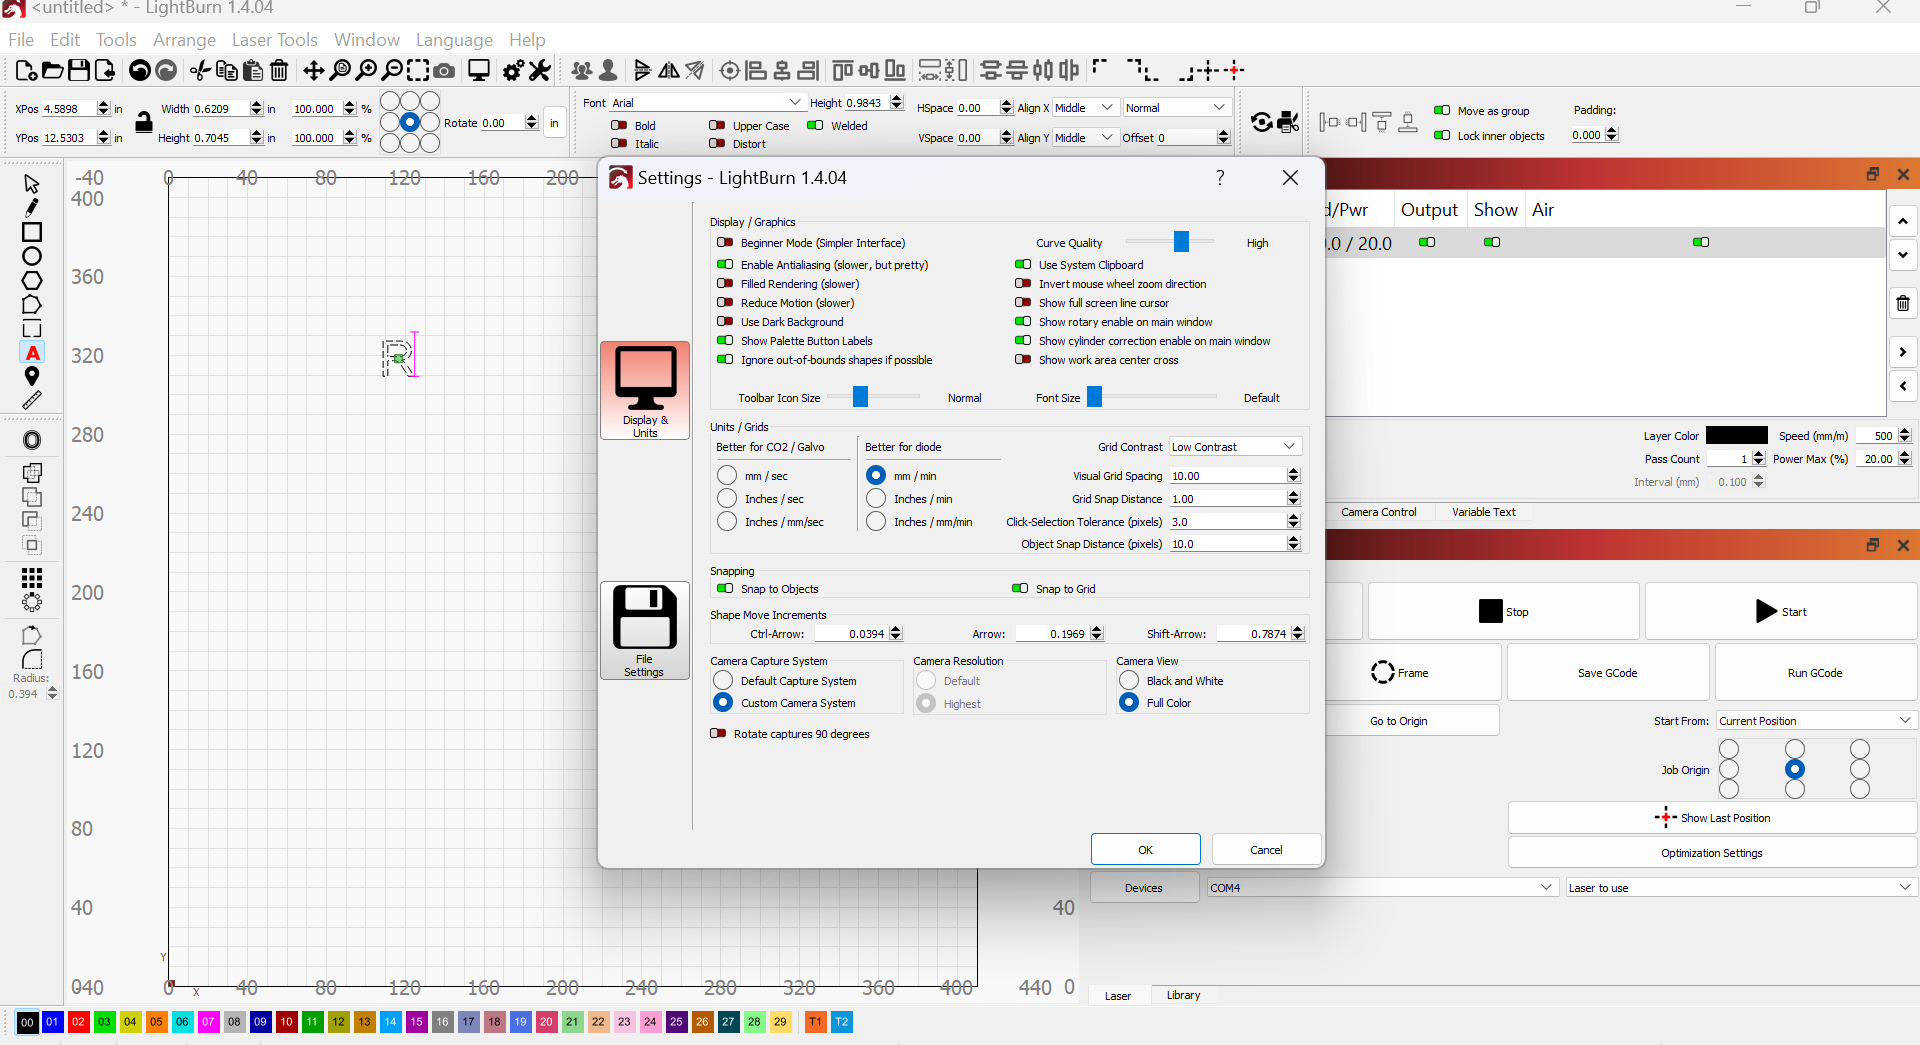Open the File Settings page
This screenshot has height=1045, width=1920.
645,630
